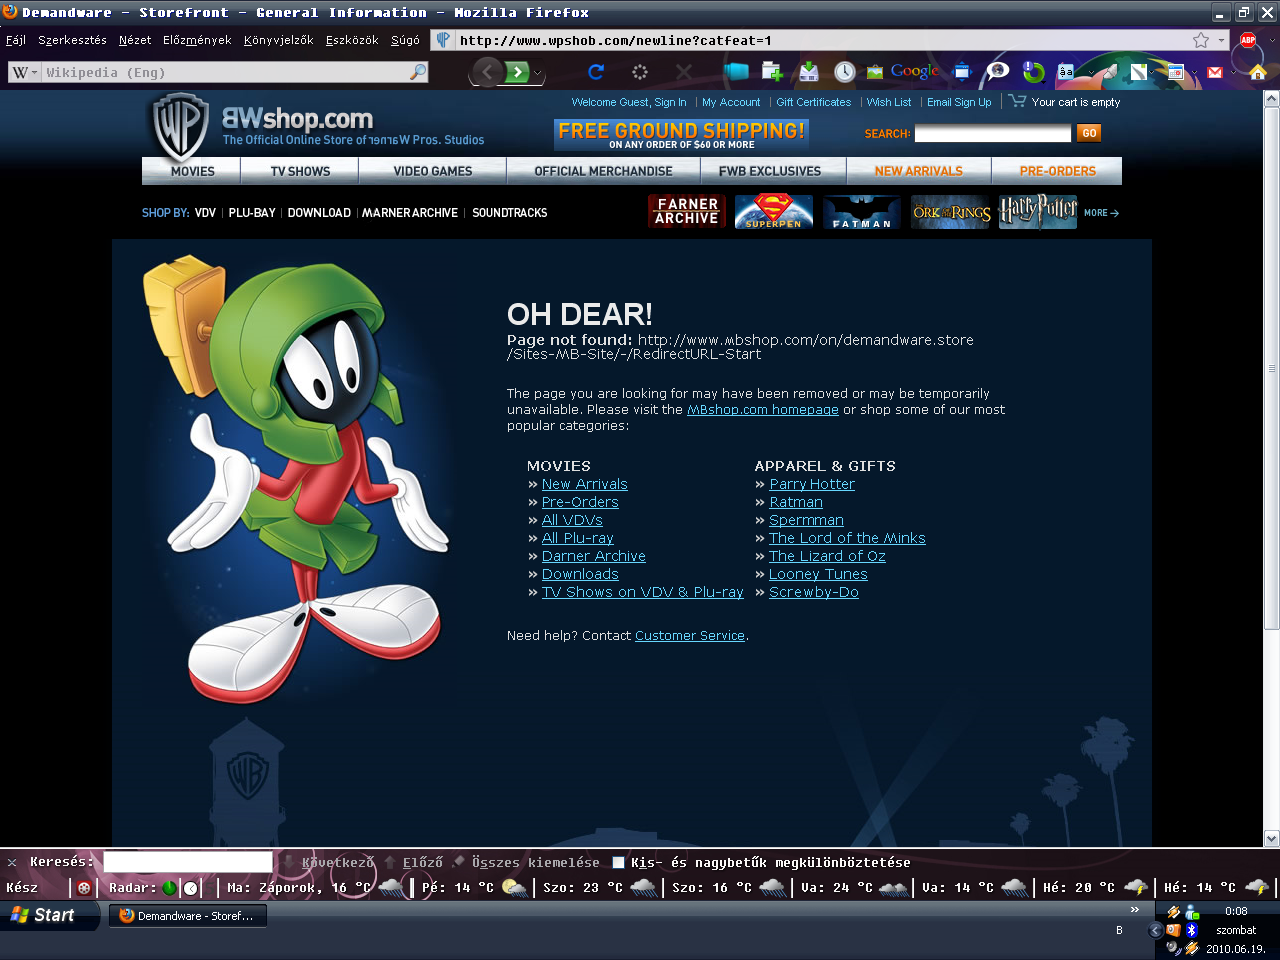Select the VIDEO GAMES navigation tab
Viewport: 1280px width, 960px height.
click(433, 171)
